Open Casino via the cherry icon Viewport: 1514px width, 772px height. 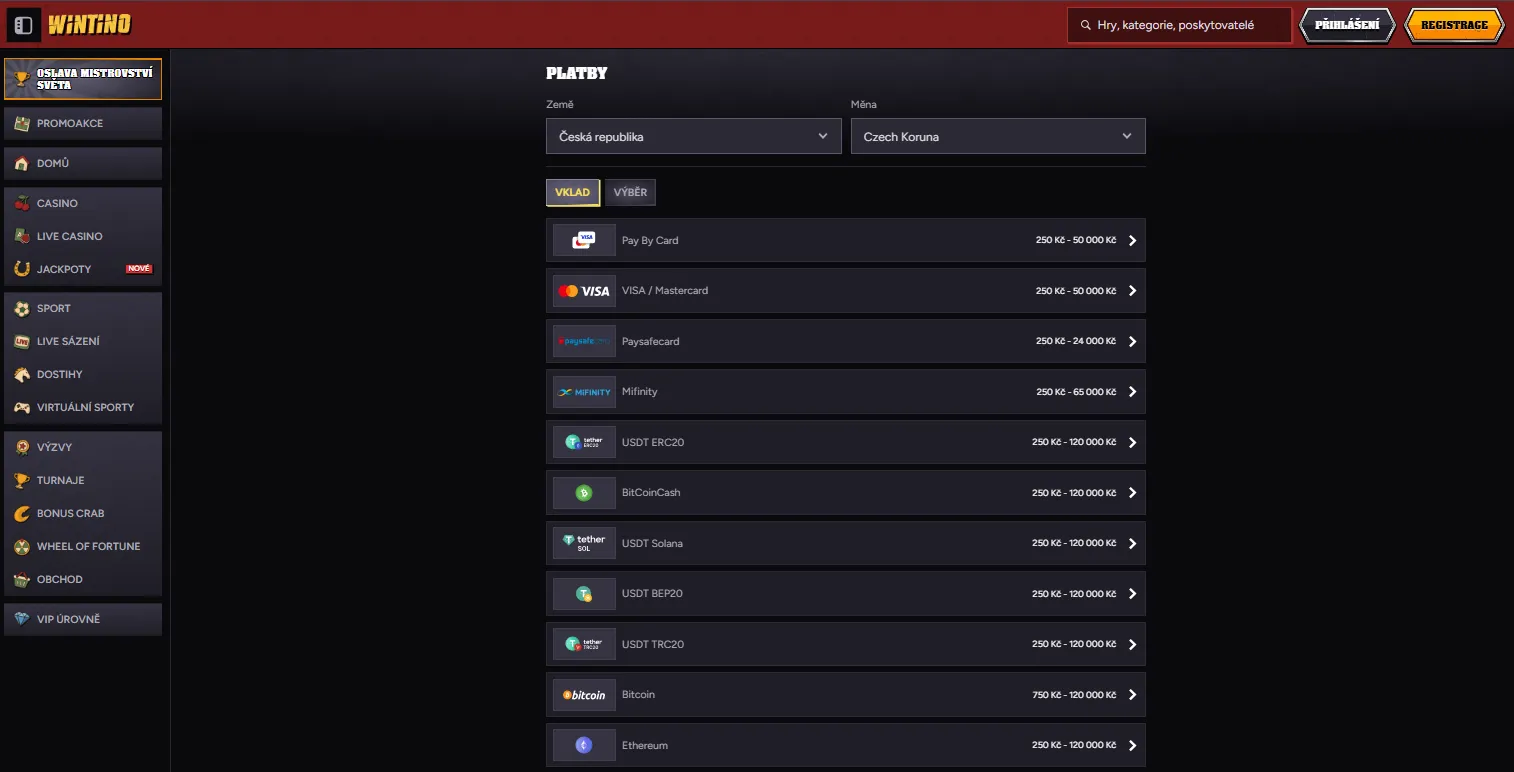click(x=22, y=203)
